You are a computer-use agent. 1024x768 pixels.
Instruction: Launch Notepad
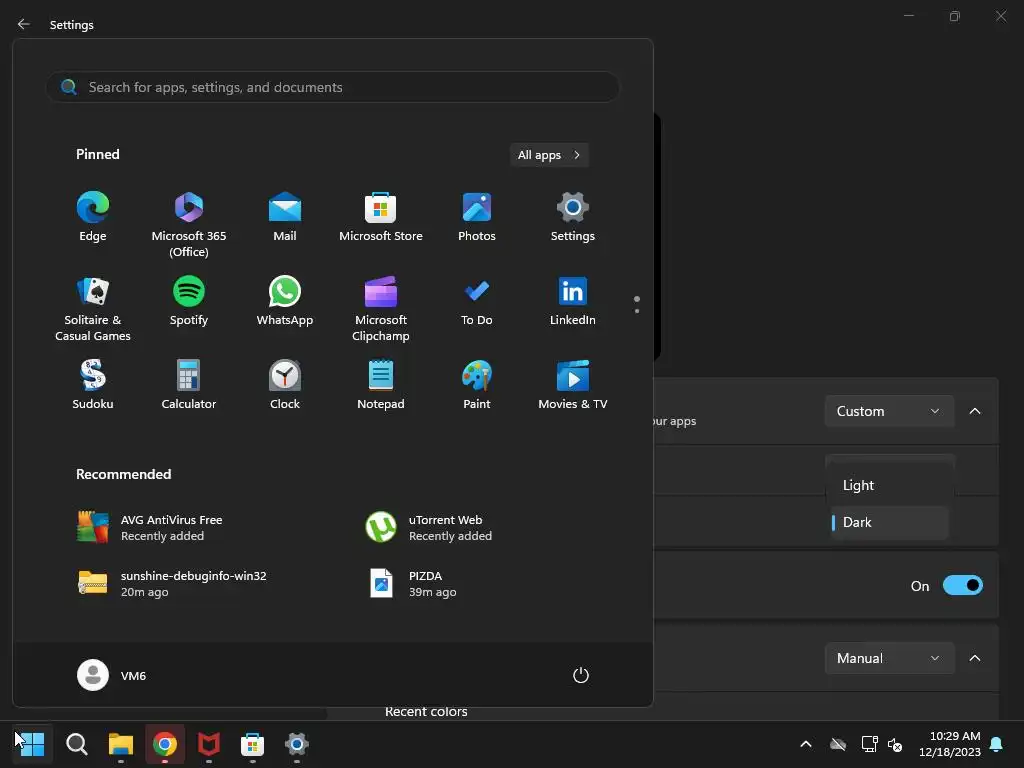point(381,385)
